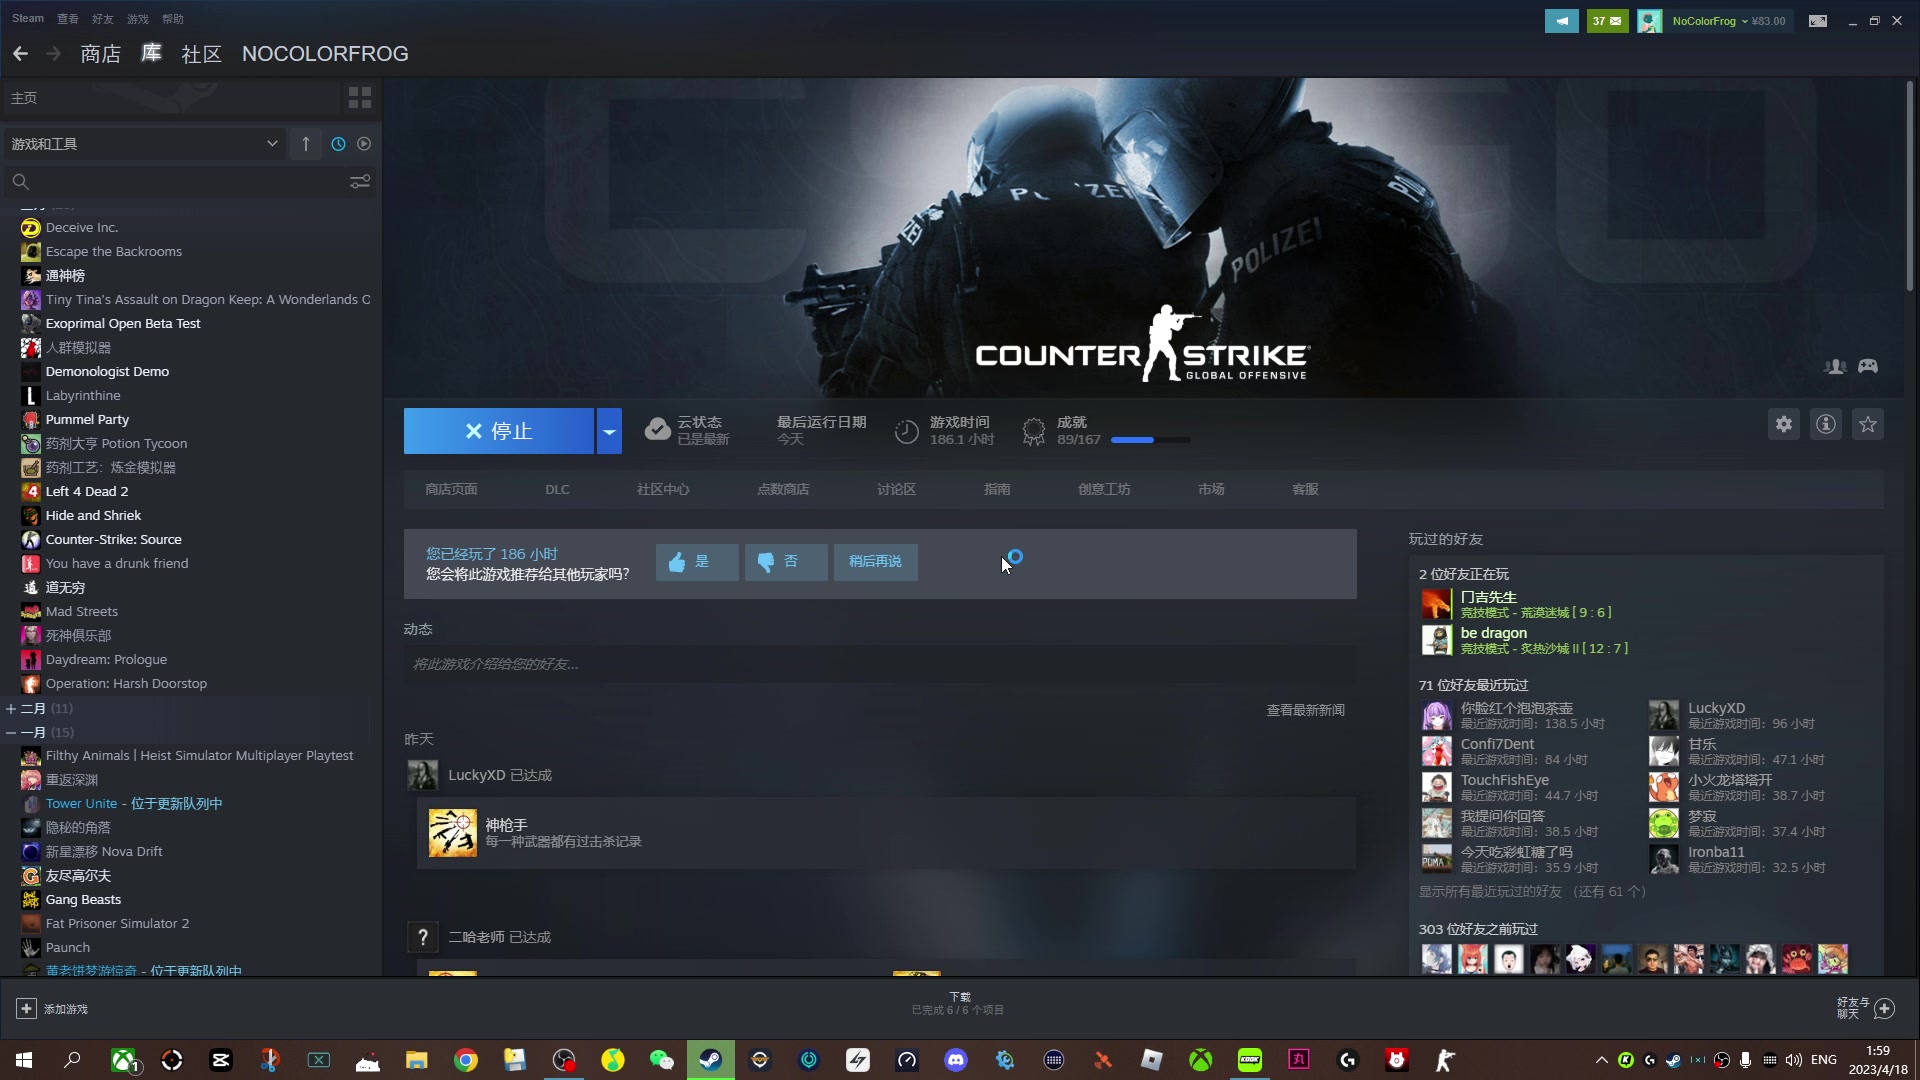Open Discord from the taskbar
1920x1080 pixels.
click(956, 1060)
